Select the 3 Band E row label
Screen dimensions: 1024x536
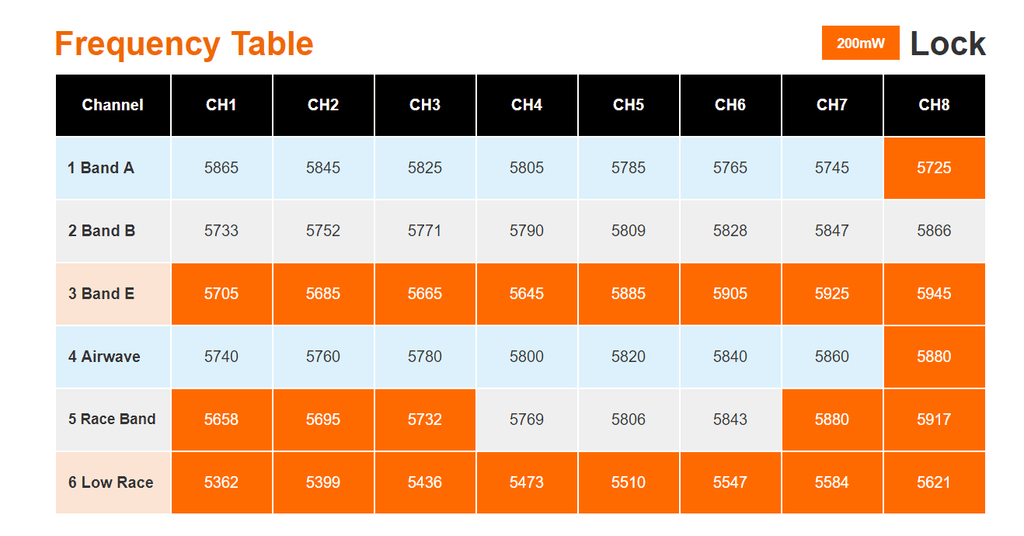coord(101,294)
